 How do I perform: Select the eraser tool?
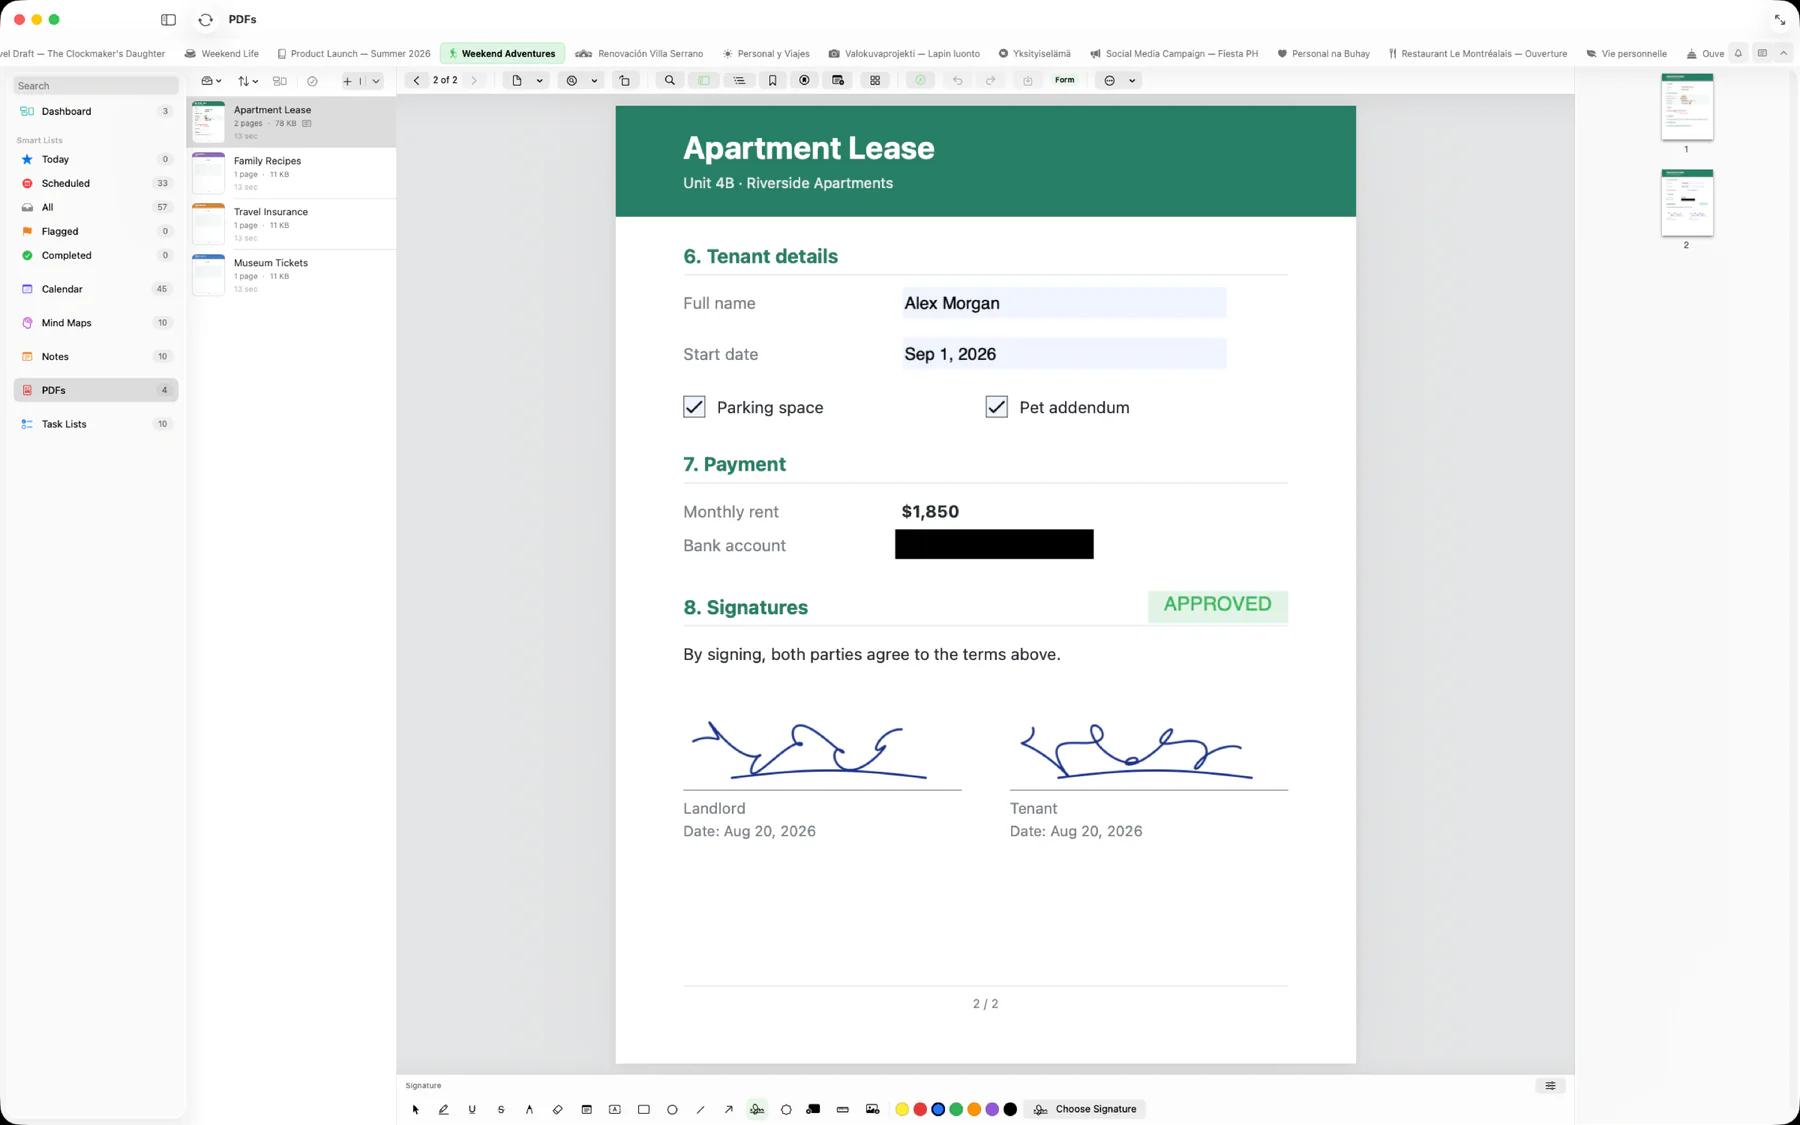[x=558, y=1109]
